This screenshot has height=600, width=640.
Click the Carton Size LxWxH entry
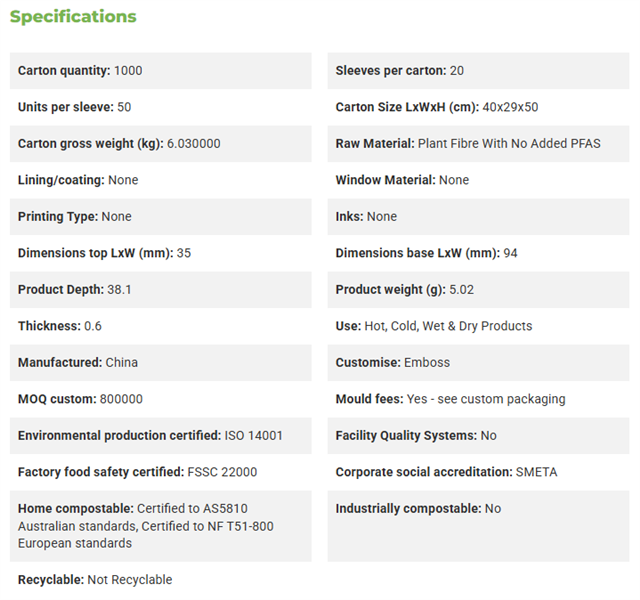click(437, 107)
